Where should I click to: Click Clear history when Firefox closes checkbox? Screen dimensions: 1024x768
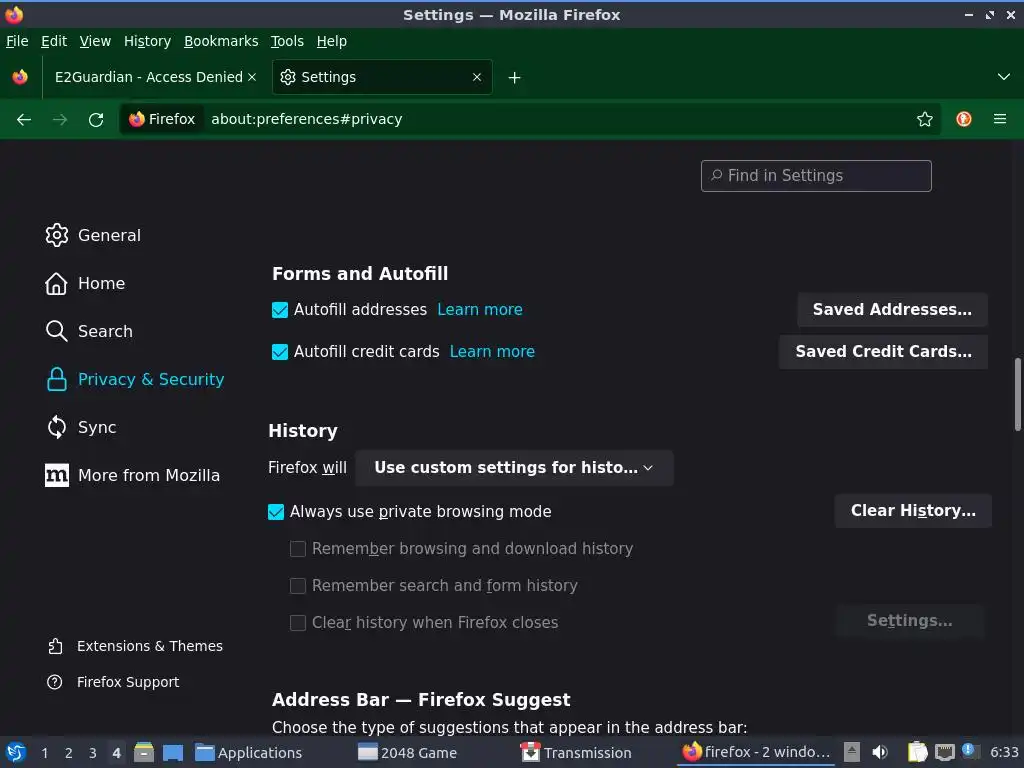coord(298,622)
